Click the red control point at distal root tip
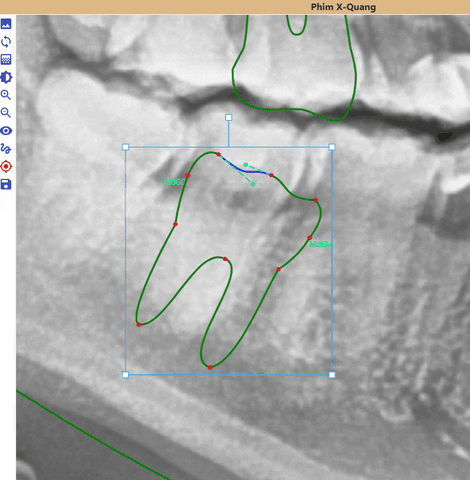The image size is (470, 480). point(139,325)
